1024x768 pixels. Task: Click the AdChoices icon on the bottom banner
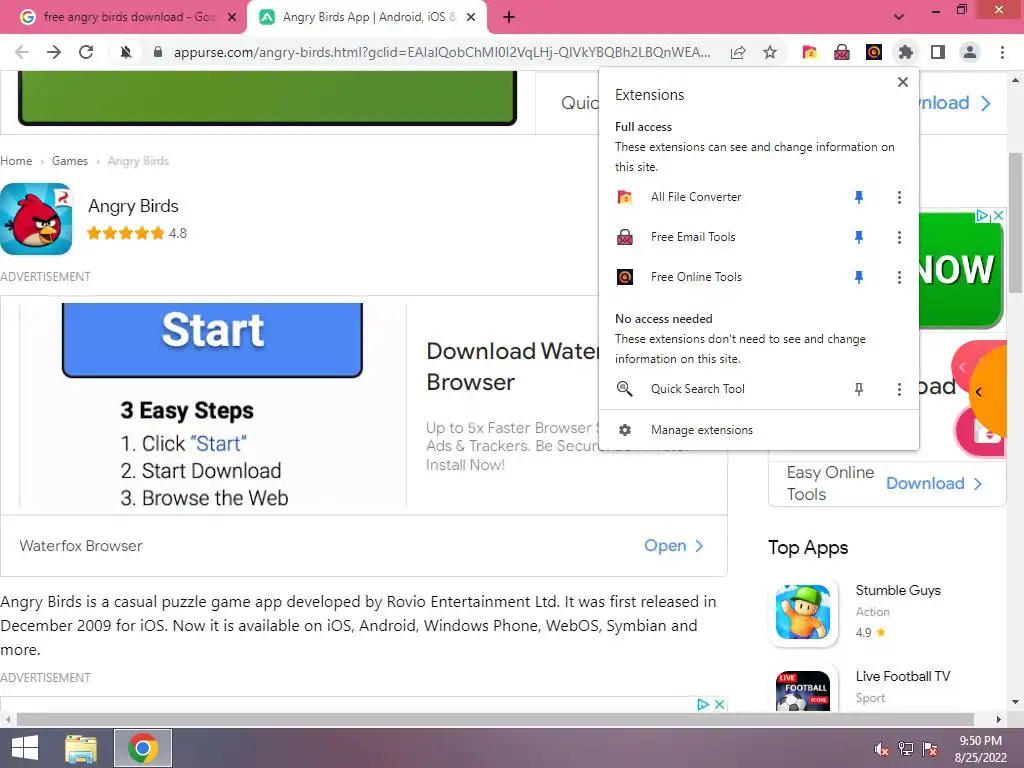pyautogui.click(x=703, y=704)
